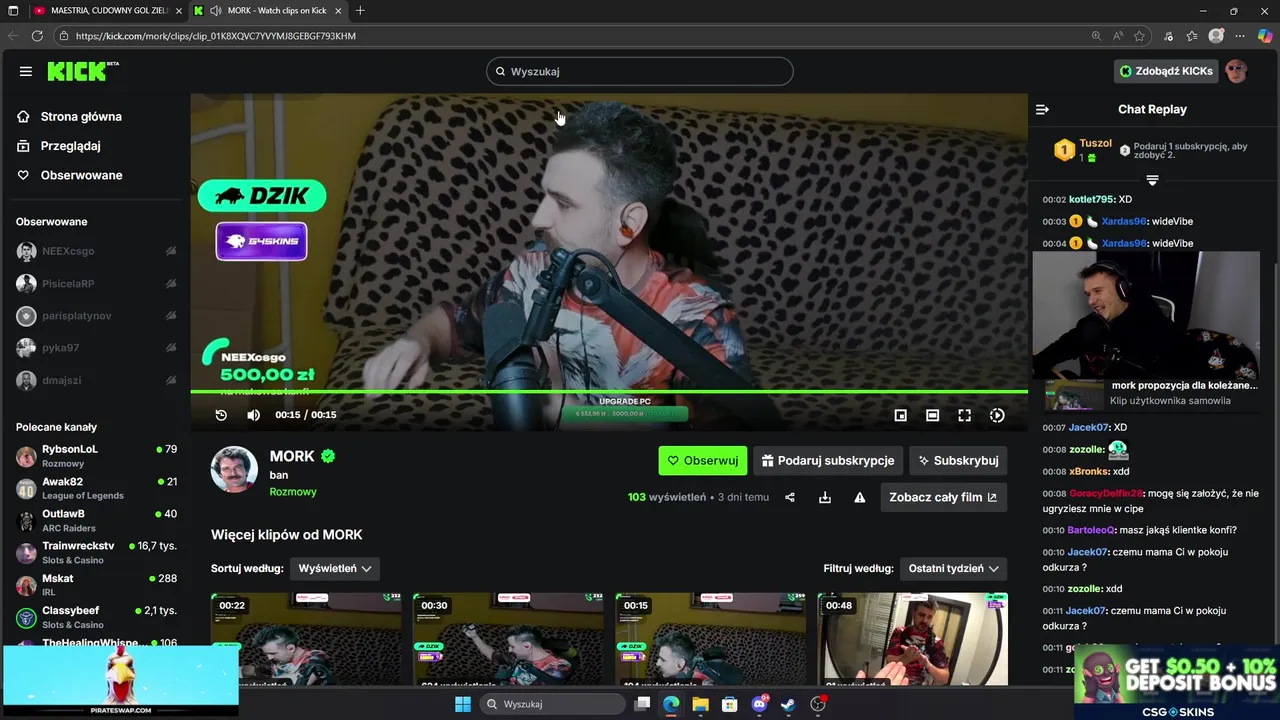The image size is (1280, 720).
Task: Open recommended channel Classybeef
Action: [96, 617]
